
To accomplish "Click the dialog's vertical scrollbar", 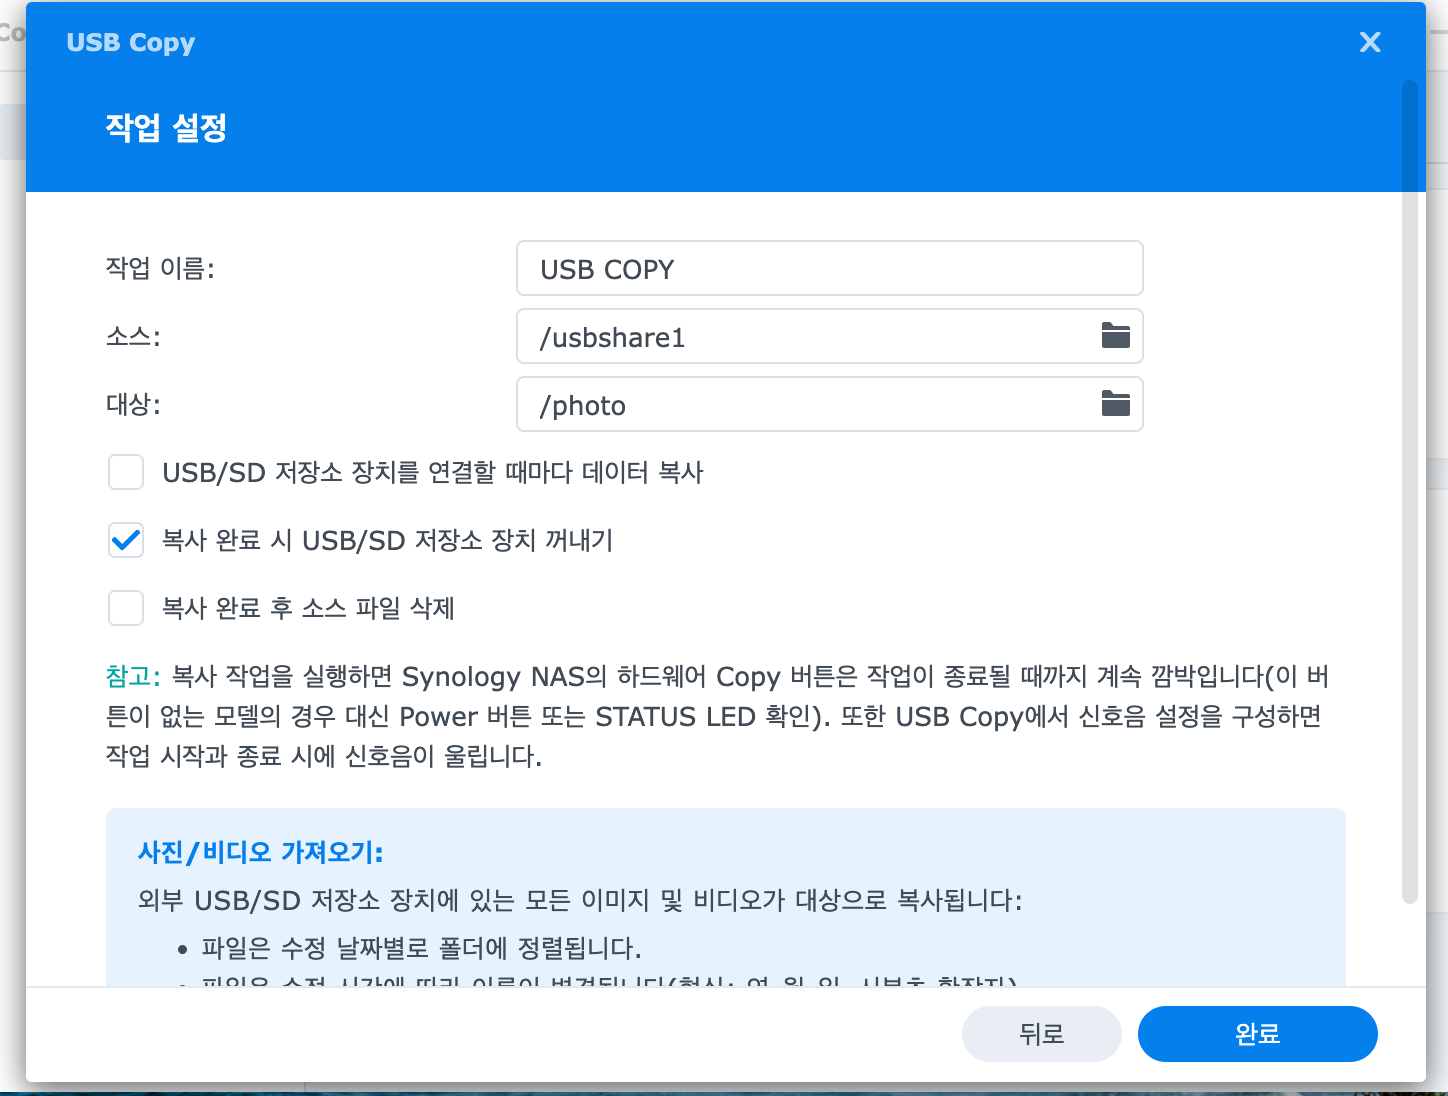I will click(x=1410, y=492).
